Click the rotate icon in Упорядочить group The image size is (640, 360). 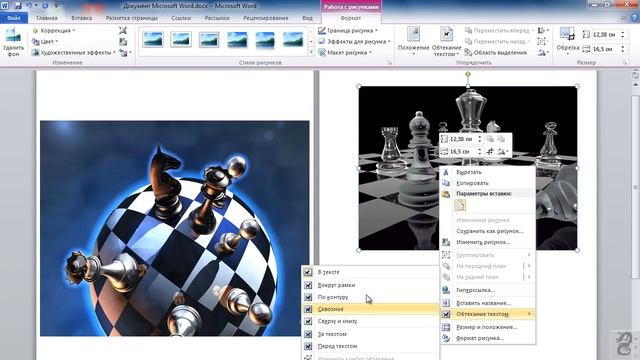pos(543,53)
